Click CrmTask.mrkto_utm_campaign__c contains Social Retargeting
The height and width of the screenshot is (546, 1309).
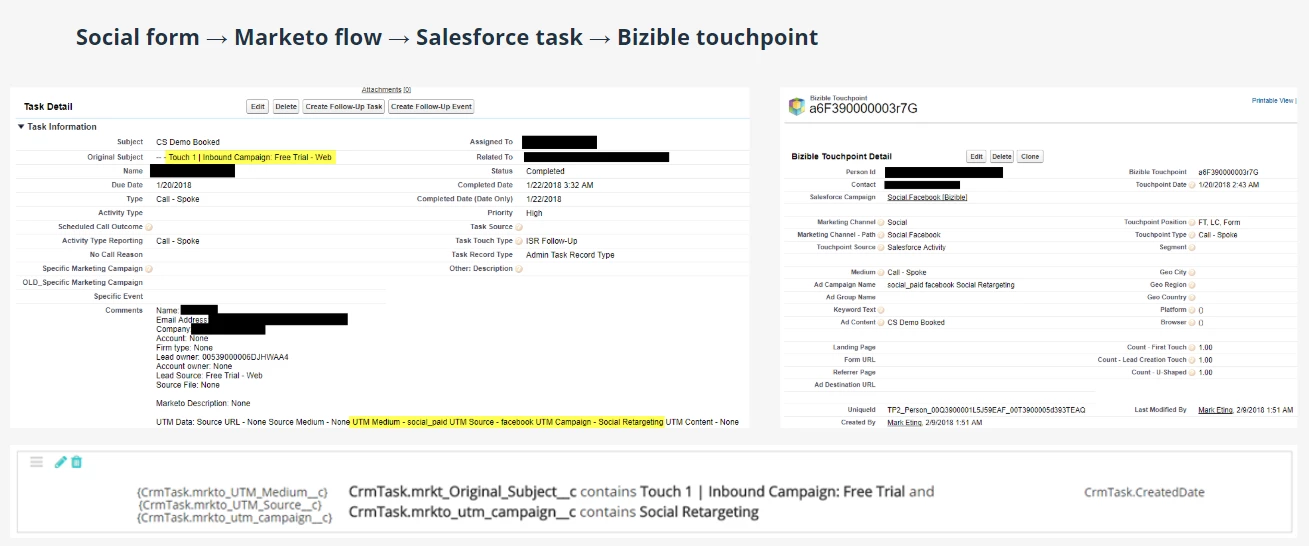pos(553,512)
